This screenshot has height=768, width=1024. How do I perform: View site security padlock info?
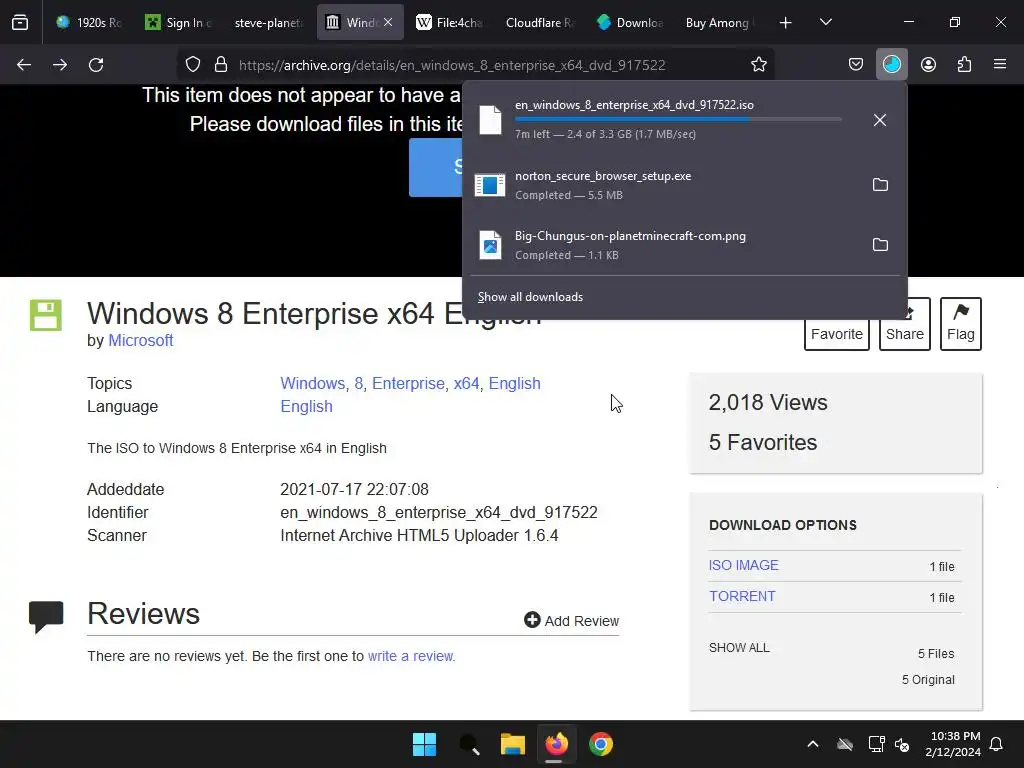221,65
